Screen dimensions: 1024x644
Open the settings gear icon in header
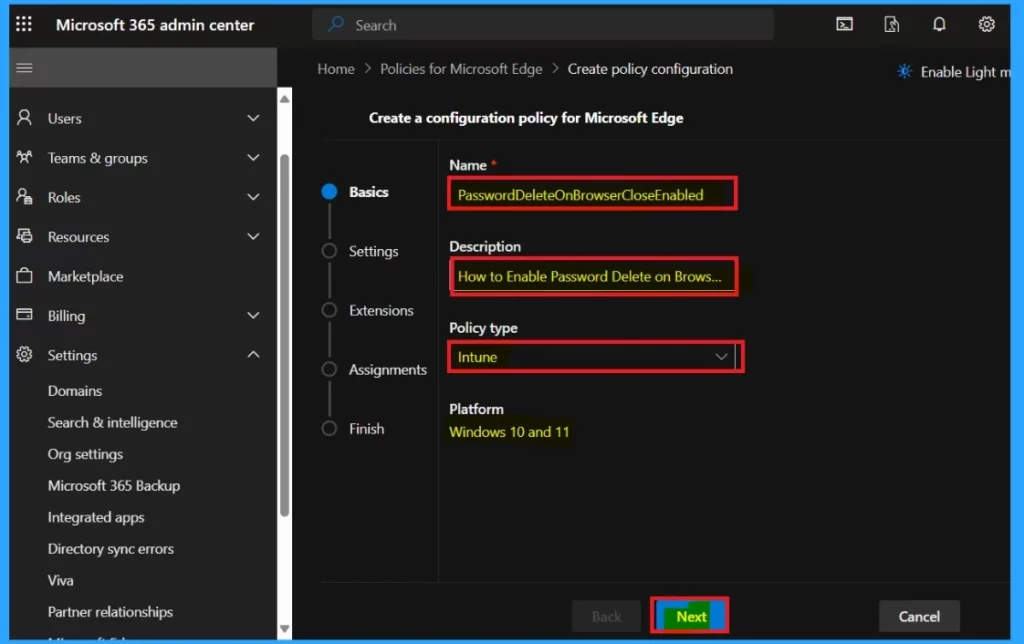[x=986, y=25]
